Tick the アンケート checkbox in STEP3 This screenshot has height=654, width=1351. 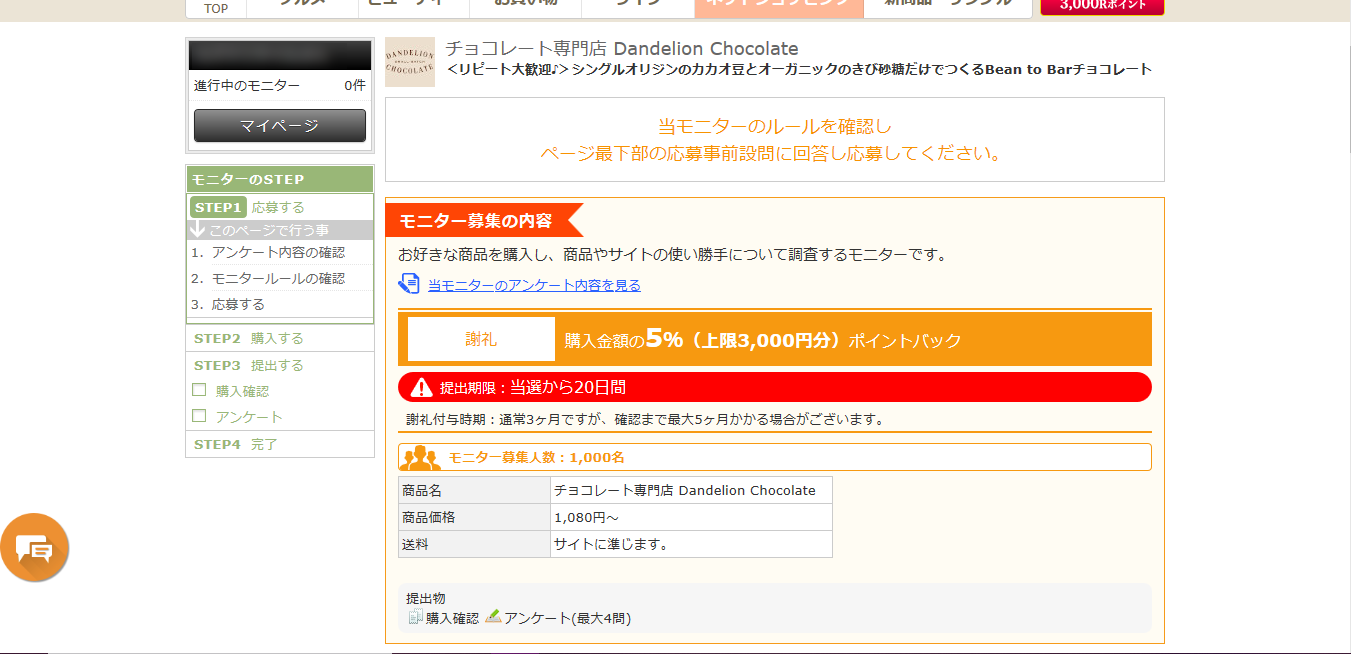199,416
